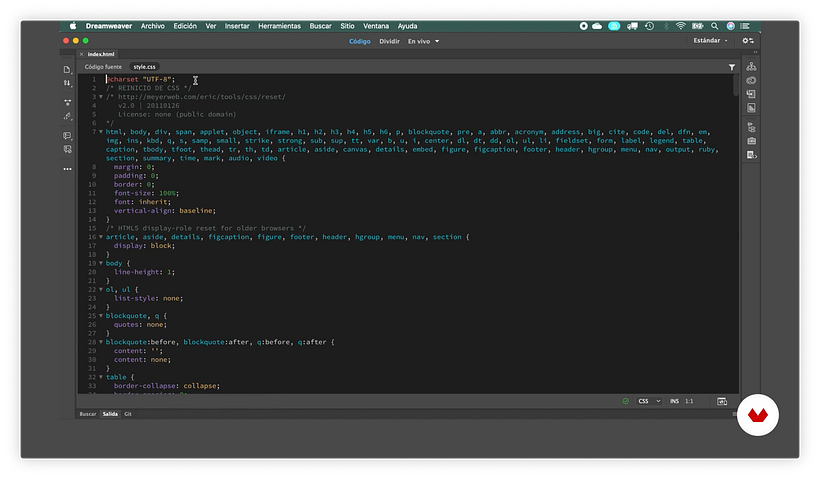The image size is (820, 479).
Task: Open the DOM panel icon in right dock
Action: pyautogui.click(x=751, y=127)
